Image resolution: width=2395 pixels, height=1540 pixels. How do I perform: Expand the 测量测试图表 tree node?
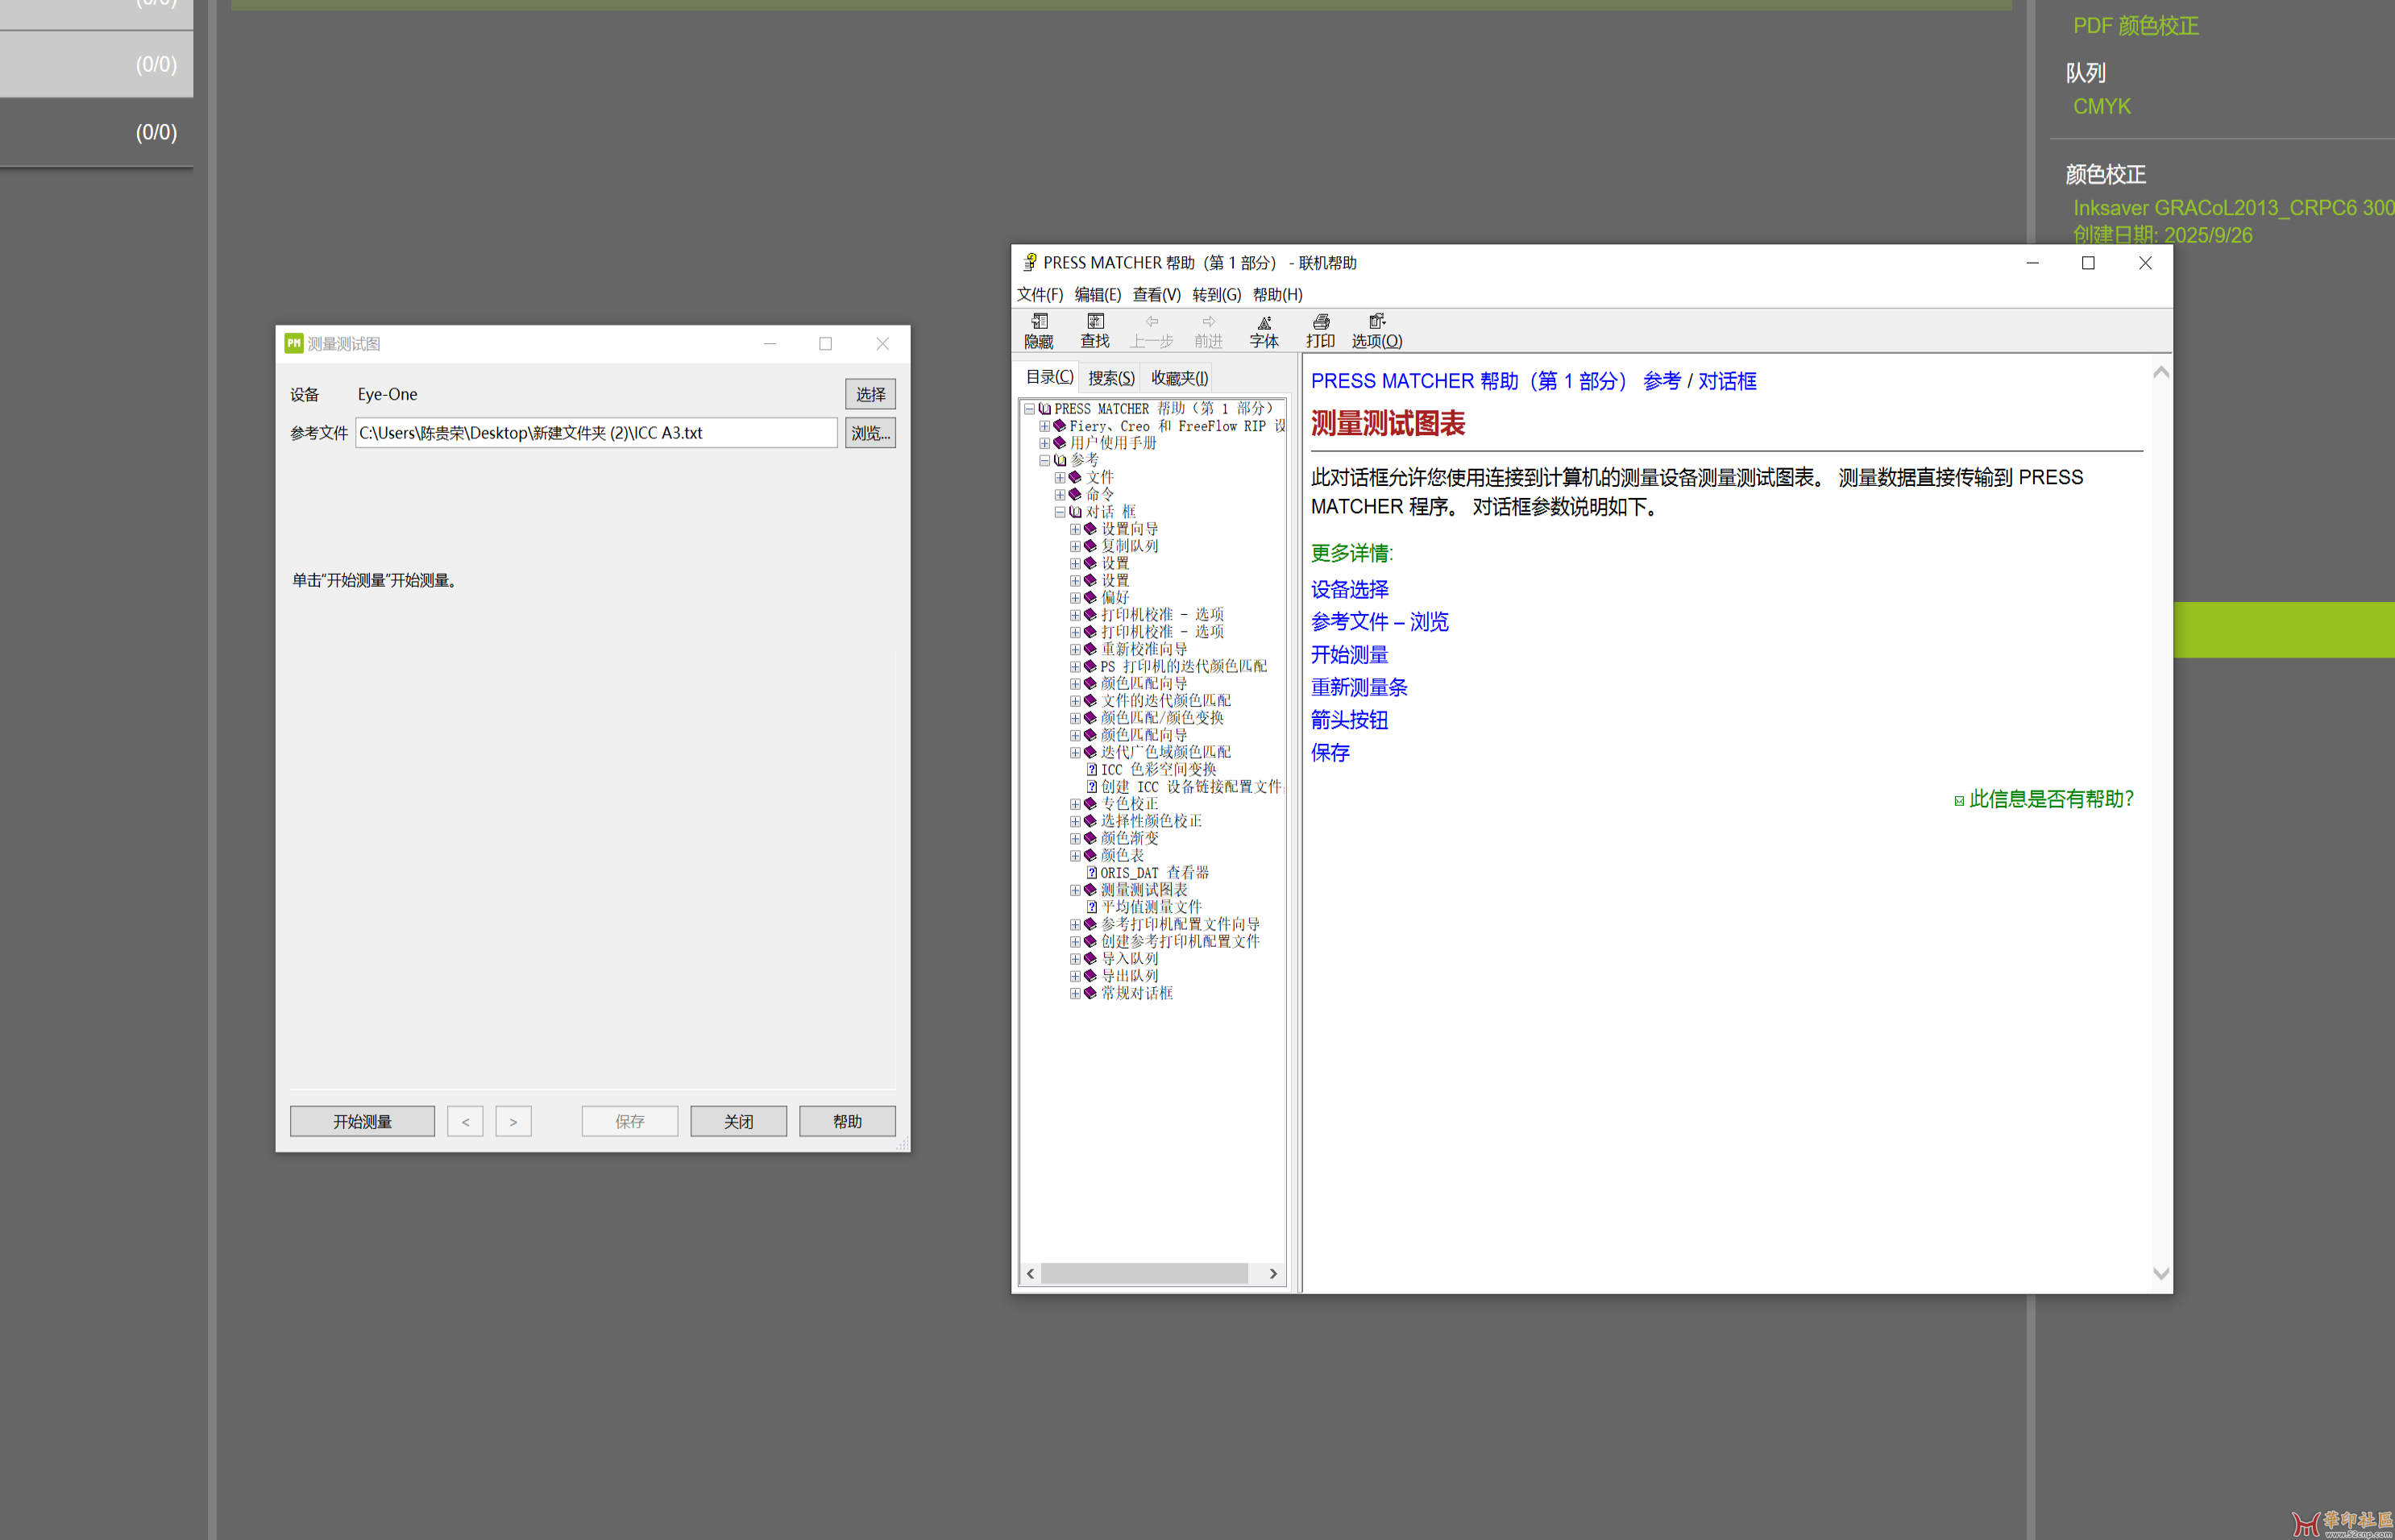[1075, 890]
